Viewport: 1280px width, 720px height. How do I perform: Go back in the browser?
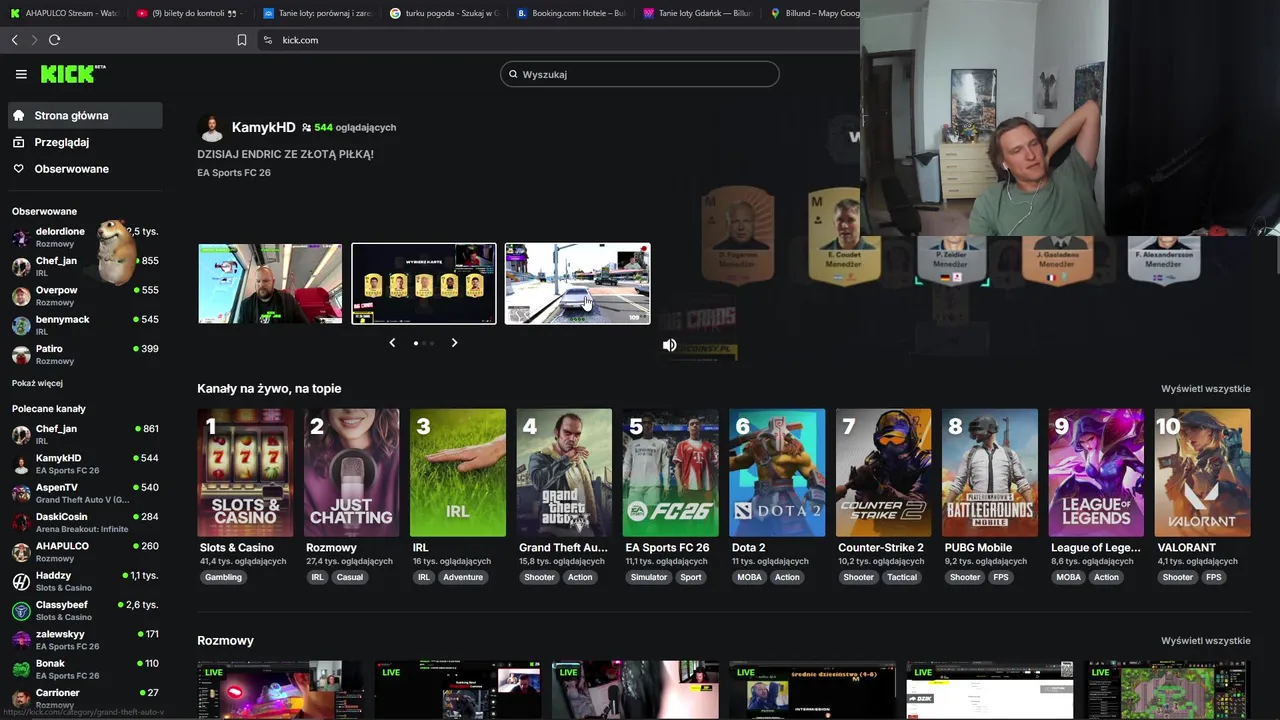pyautogui.click(x=14, y=40)
